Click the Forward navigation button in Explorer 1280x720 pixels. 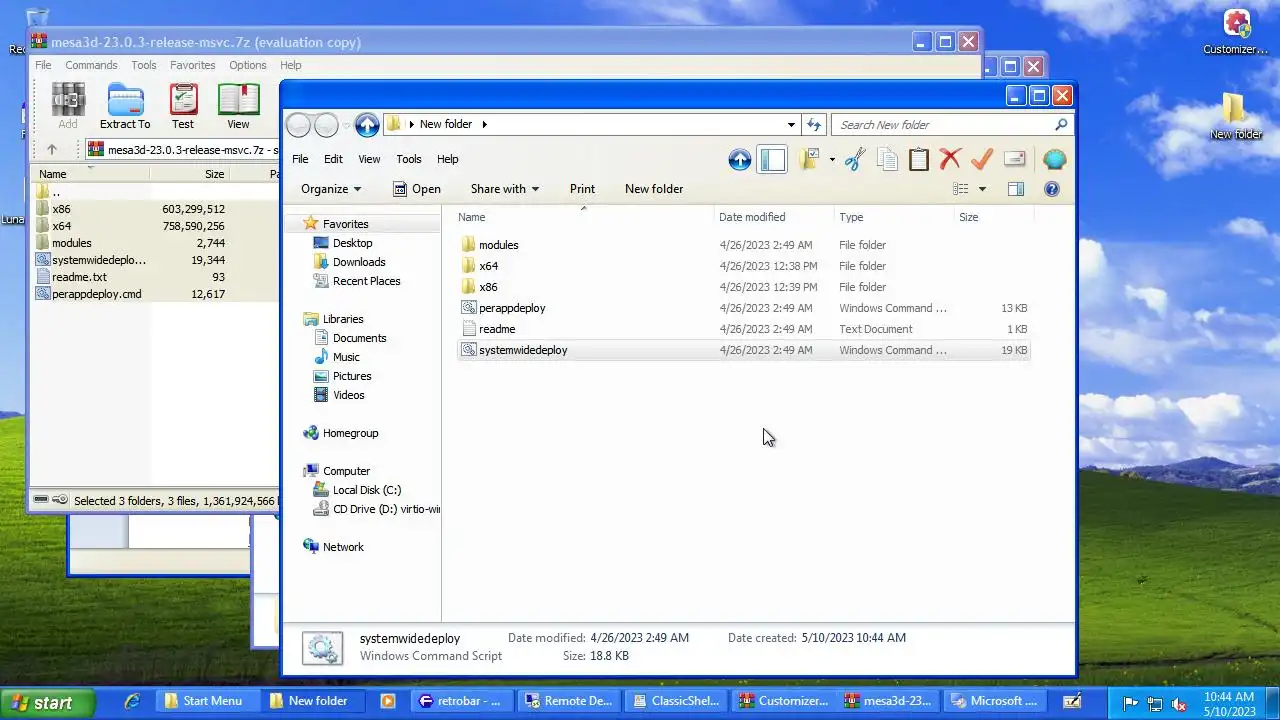[326, 125]
